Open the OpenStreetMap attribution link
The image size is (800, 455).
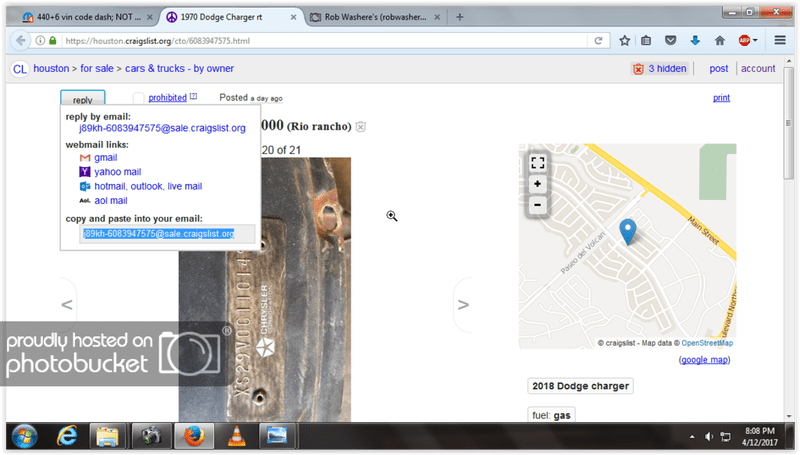(707, 343)
